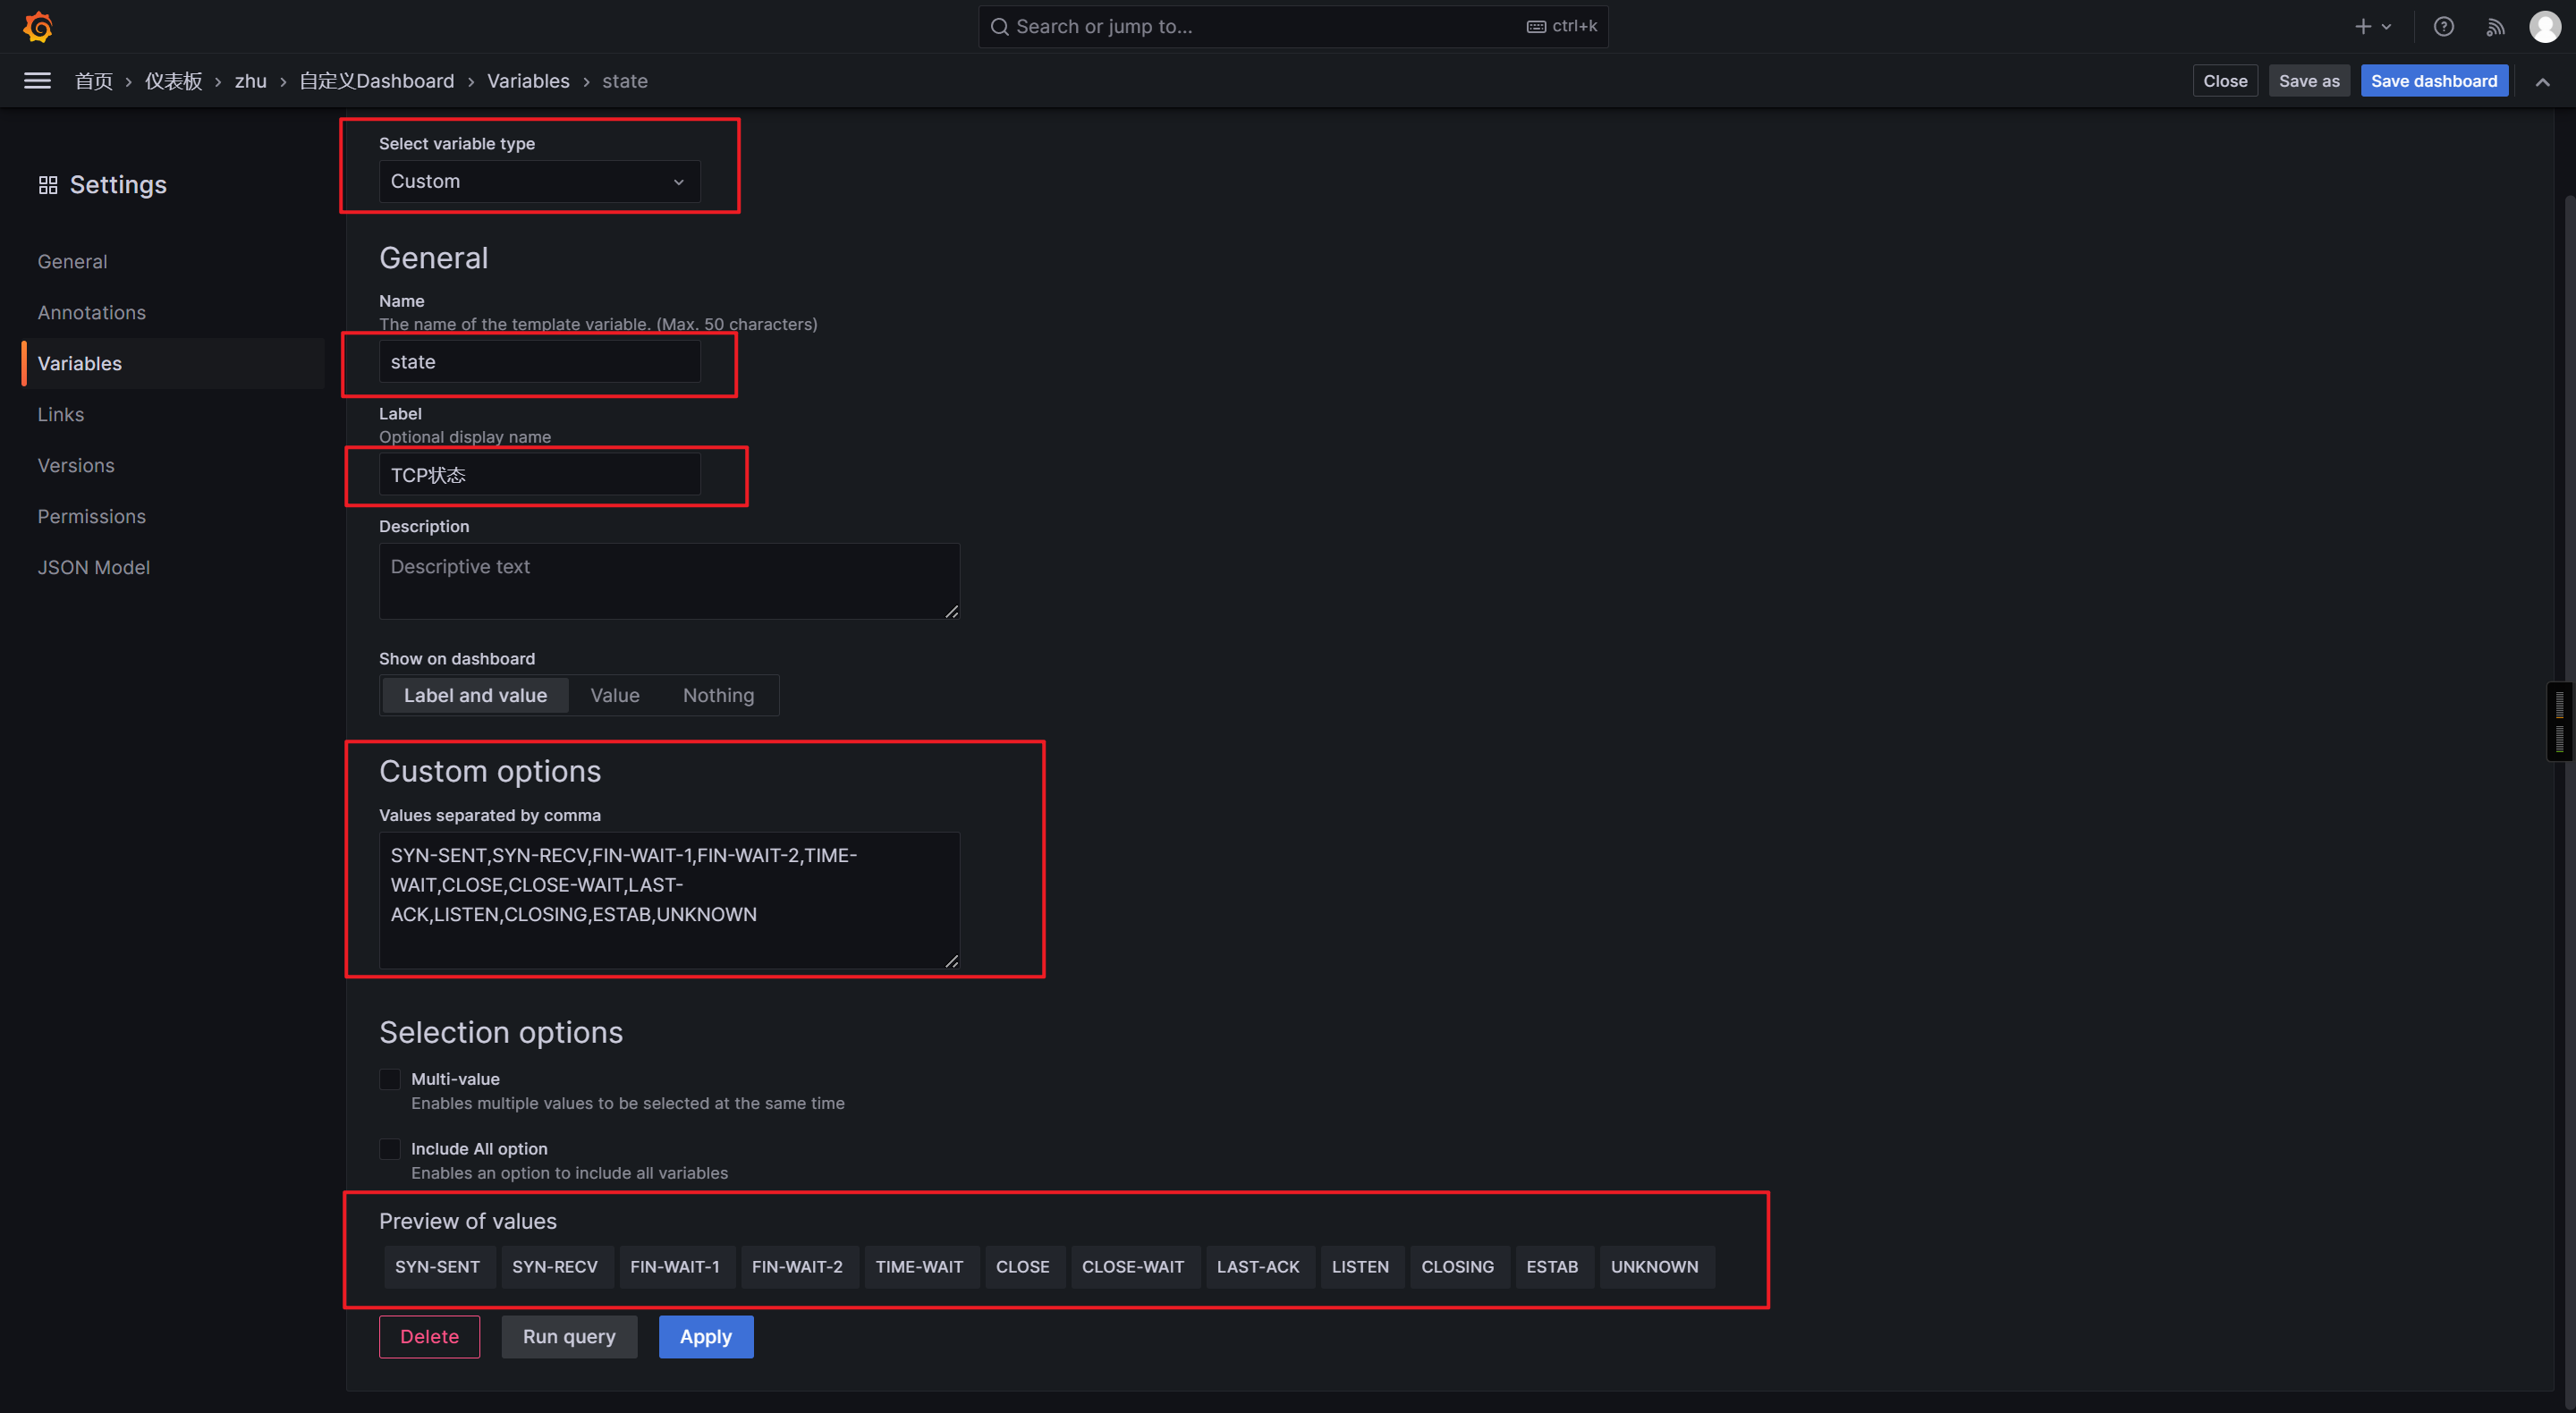This screenshot has width=2576, height=1413.
Task: Select Label and value display option
Action: coord(475,695)
